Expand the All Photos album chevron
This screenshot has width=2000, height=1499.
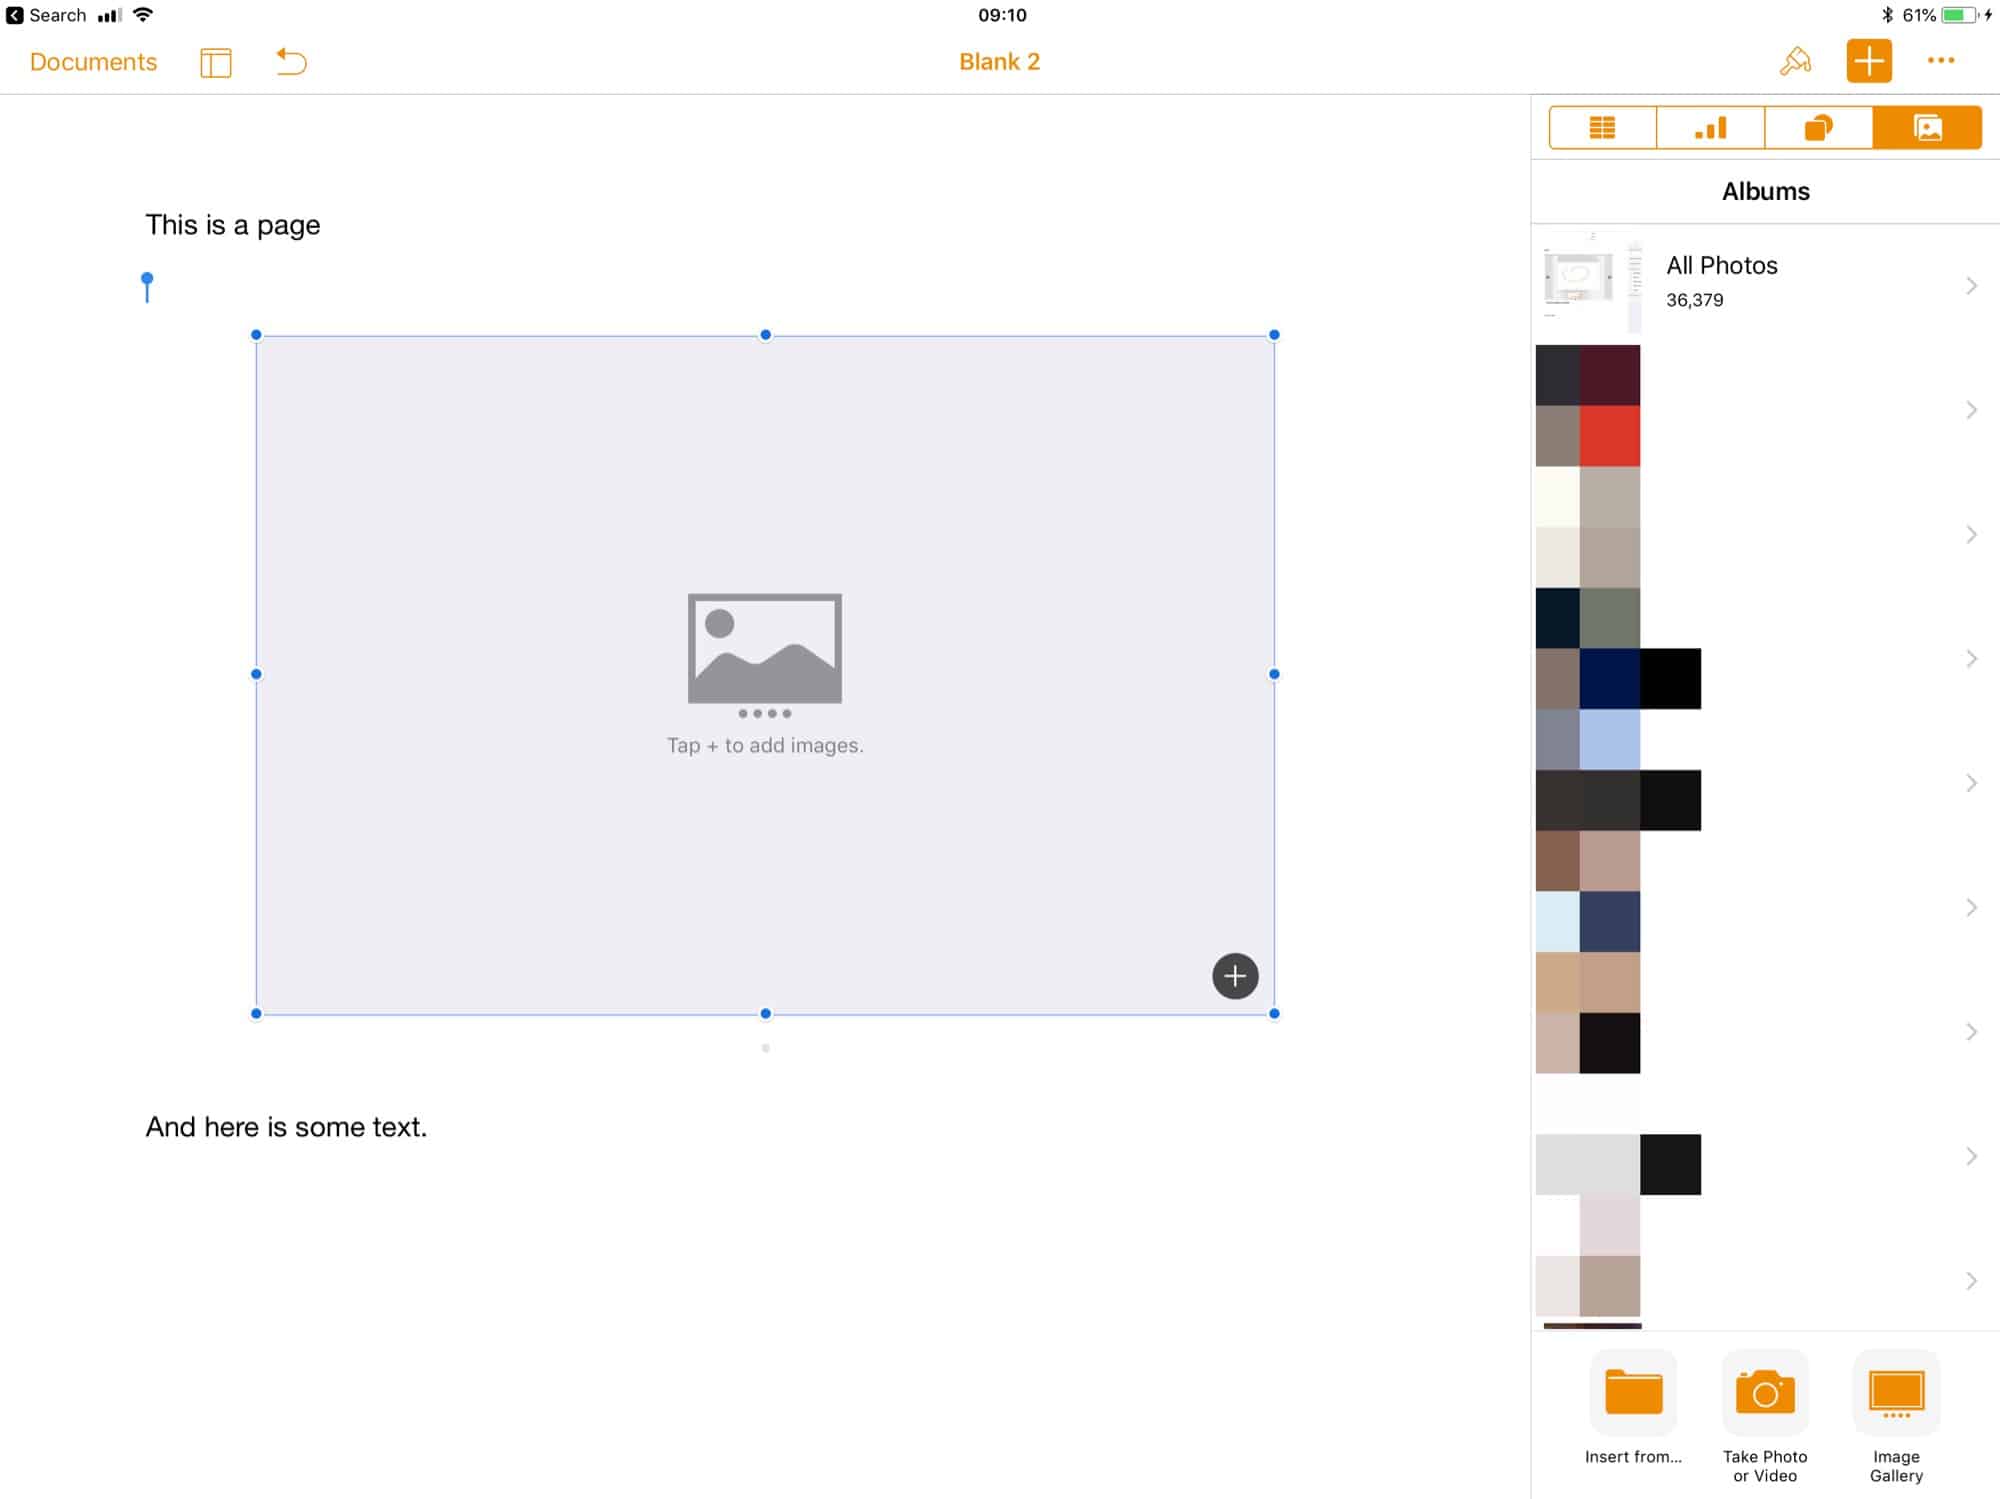(x=1970, y=284)
